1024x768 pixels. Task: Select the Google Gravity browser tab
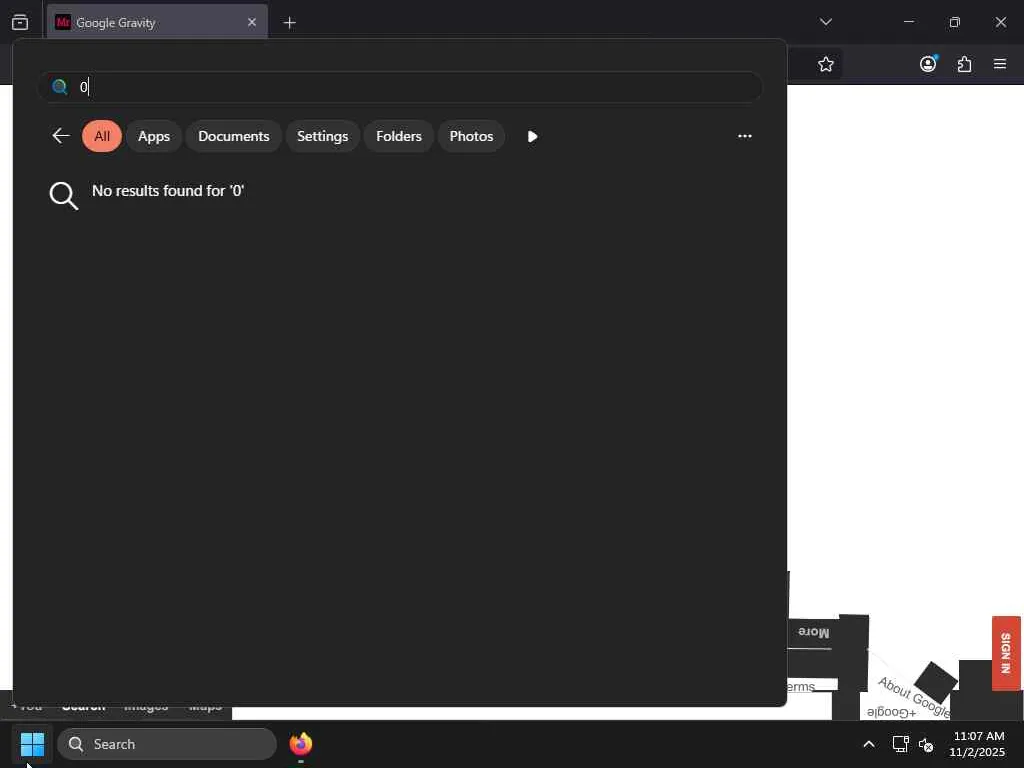(157, 22)
